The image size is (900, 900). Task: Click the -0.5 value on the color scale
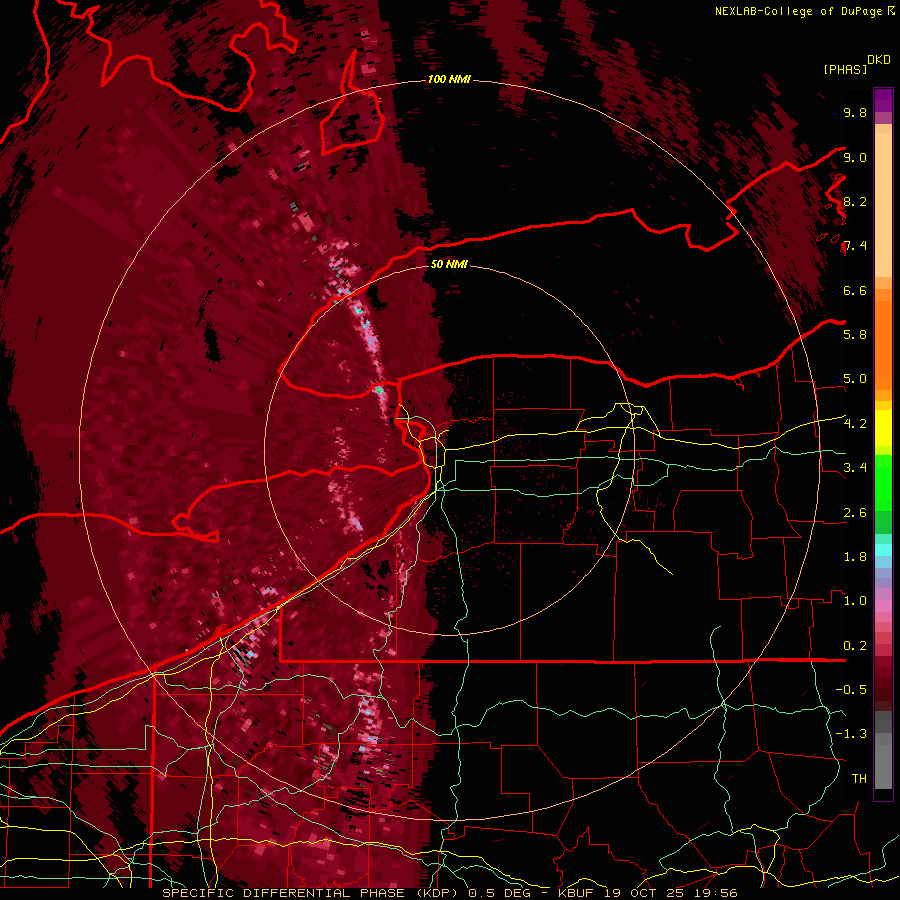(x=851, y=690)
